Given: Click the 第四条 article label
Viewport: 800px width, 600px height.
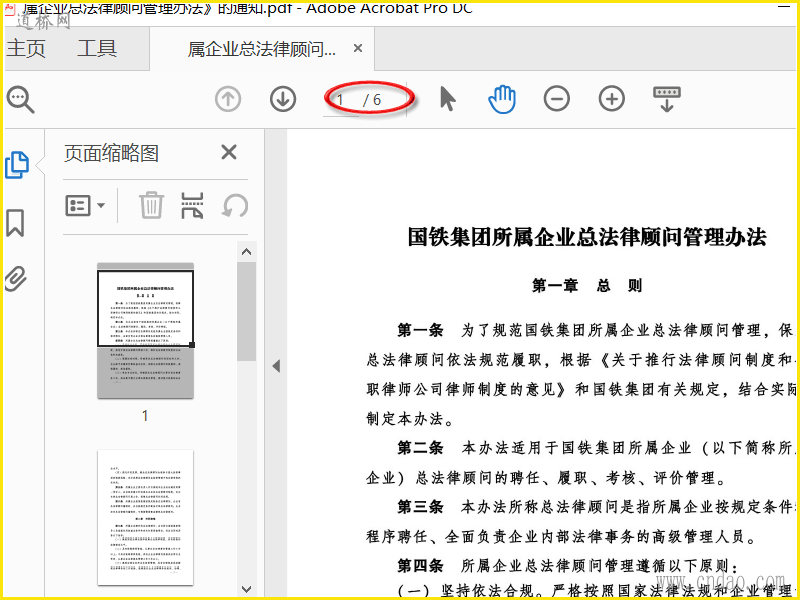Looking at the screenshot, I should tap(420, 565).
